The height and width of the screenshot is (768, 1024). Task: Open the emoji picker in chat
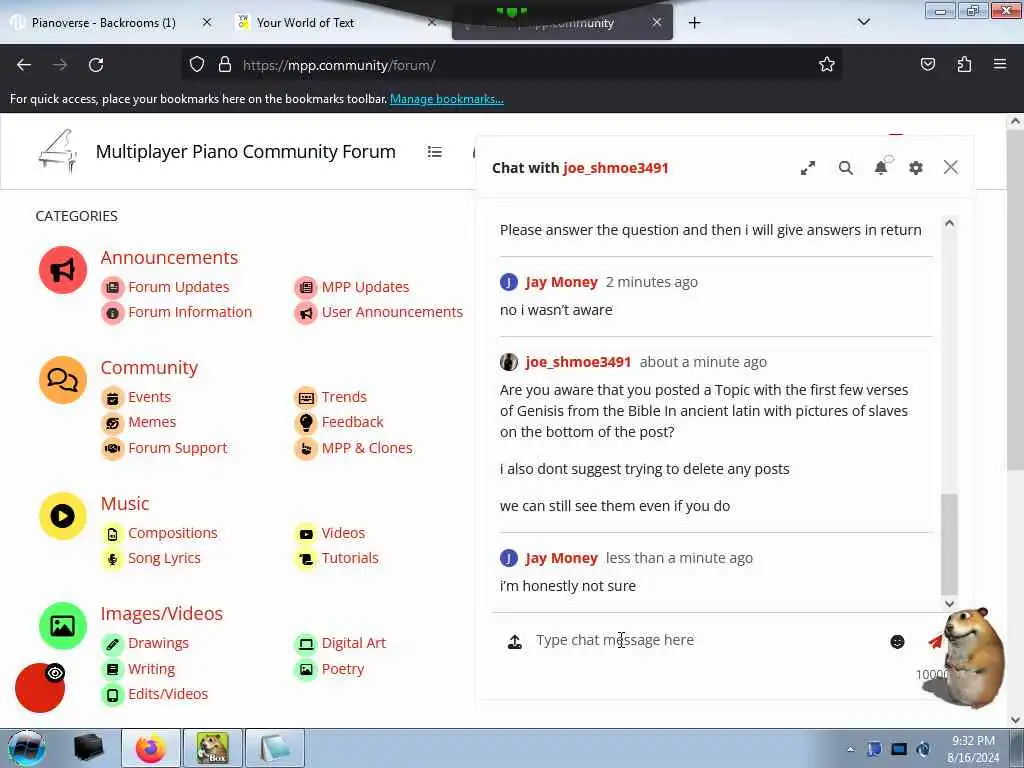[897, 641]
